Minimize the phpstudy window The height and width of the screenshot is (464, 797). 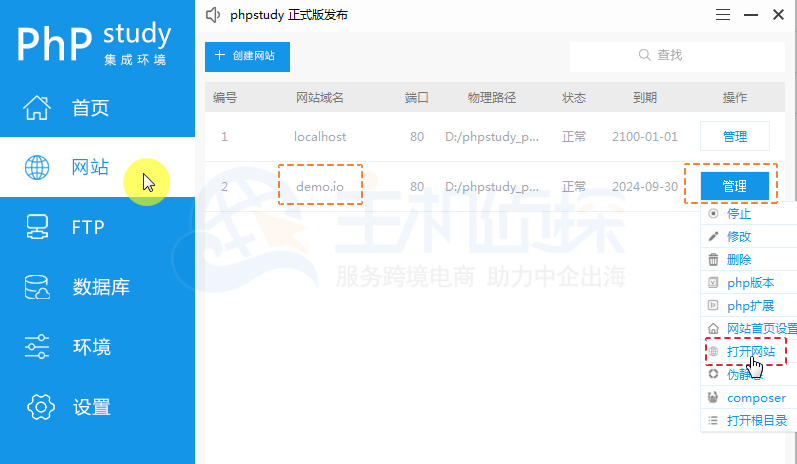click(x=751, y=15)
